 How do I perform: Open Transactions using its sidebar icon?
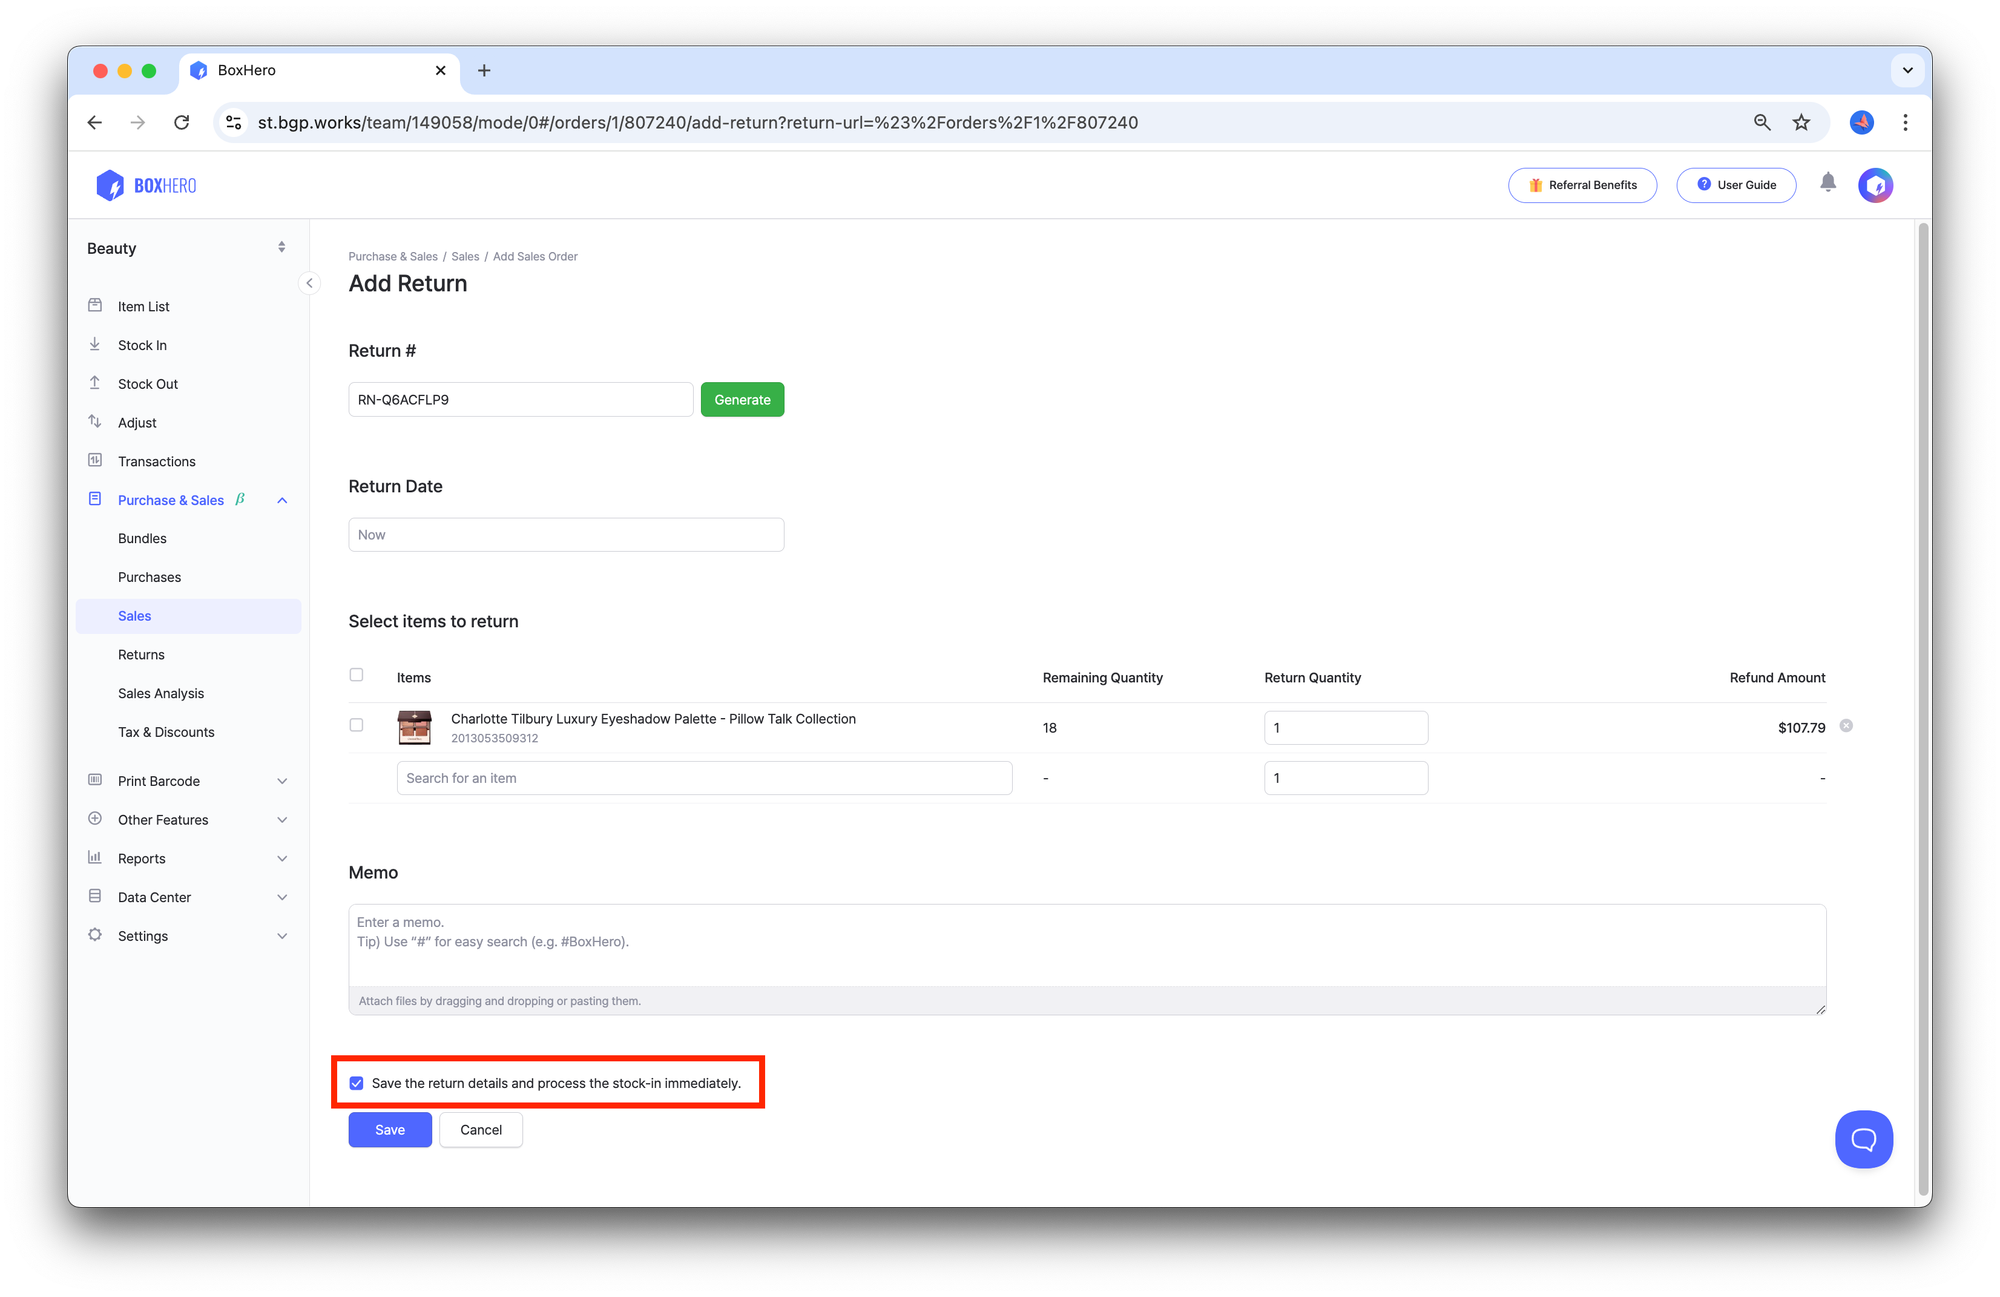click(95, 460)
